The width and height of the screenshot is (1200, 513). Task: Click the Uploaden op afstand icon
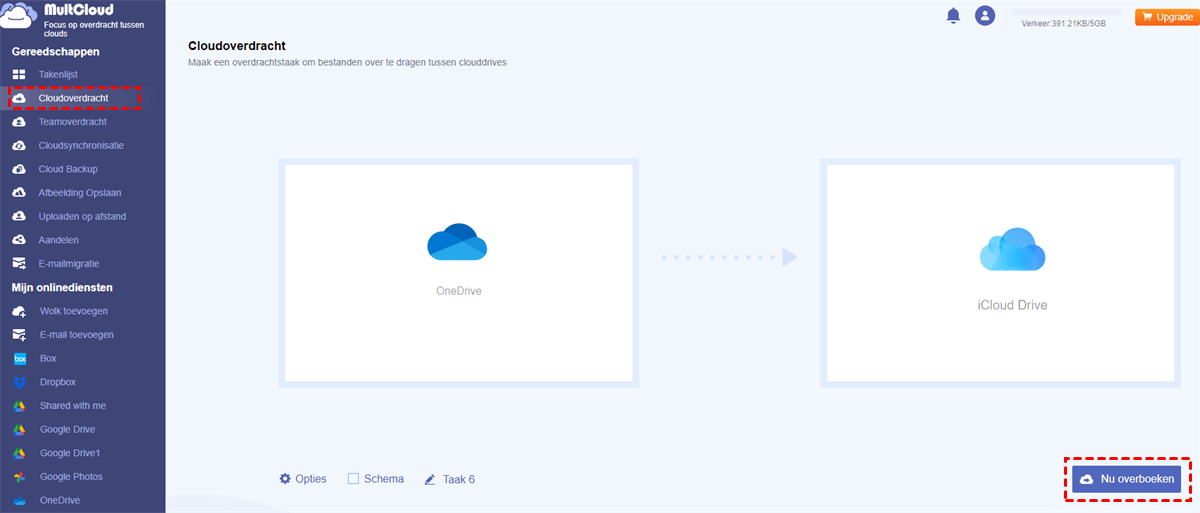[19, 216]
